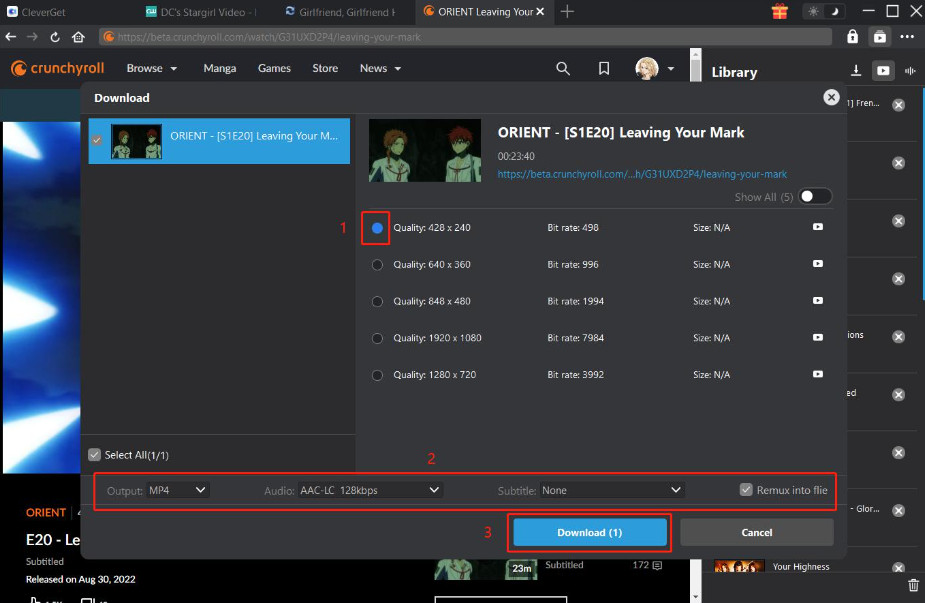
Task: Switch to the library video tab icon
Action: point(883,71)
